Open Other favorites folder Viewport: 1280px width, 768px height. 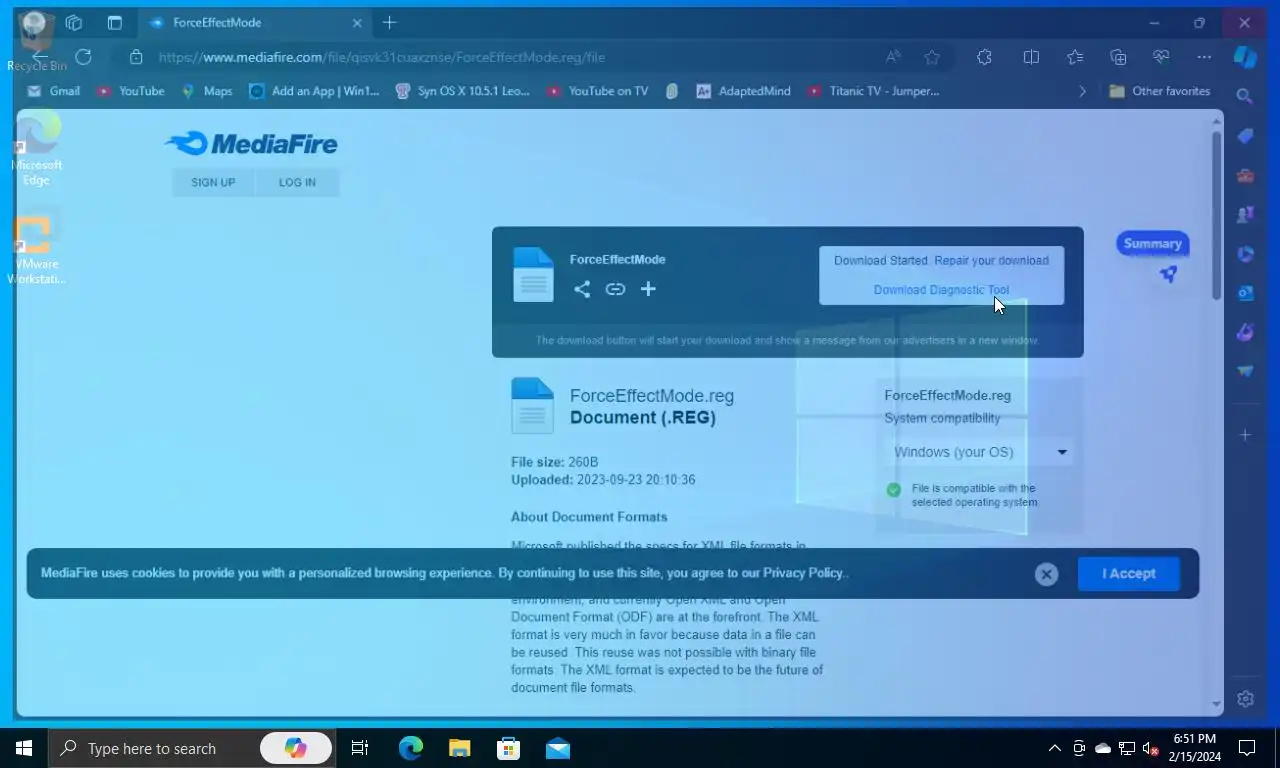pos(1160,91)
